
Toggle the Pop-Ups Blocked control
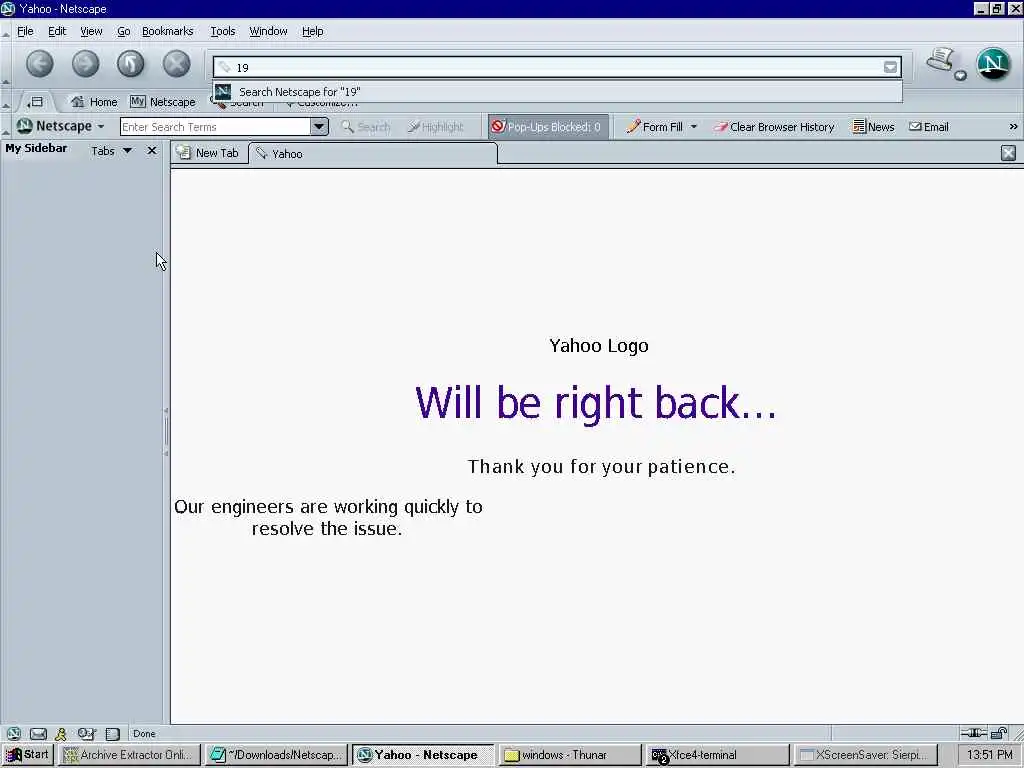[547, 127]
